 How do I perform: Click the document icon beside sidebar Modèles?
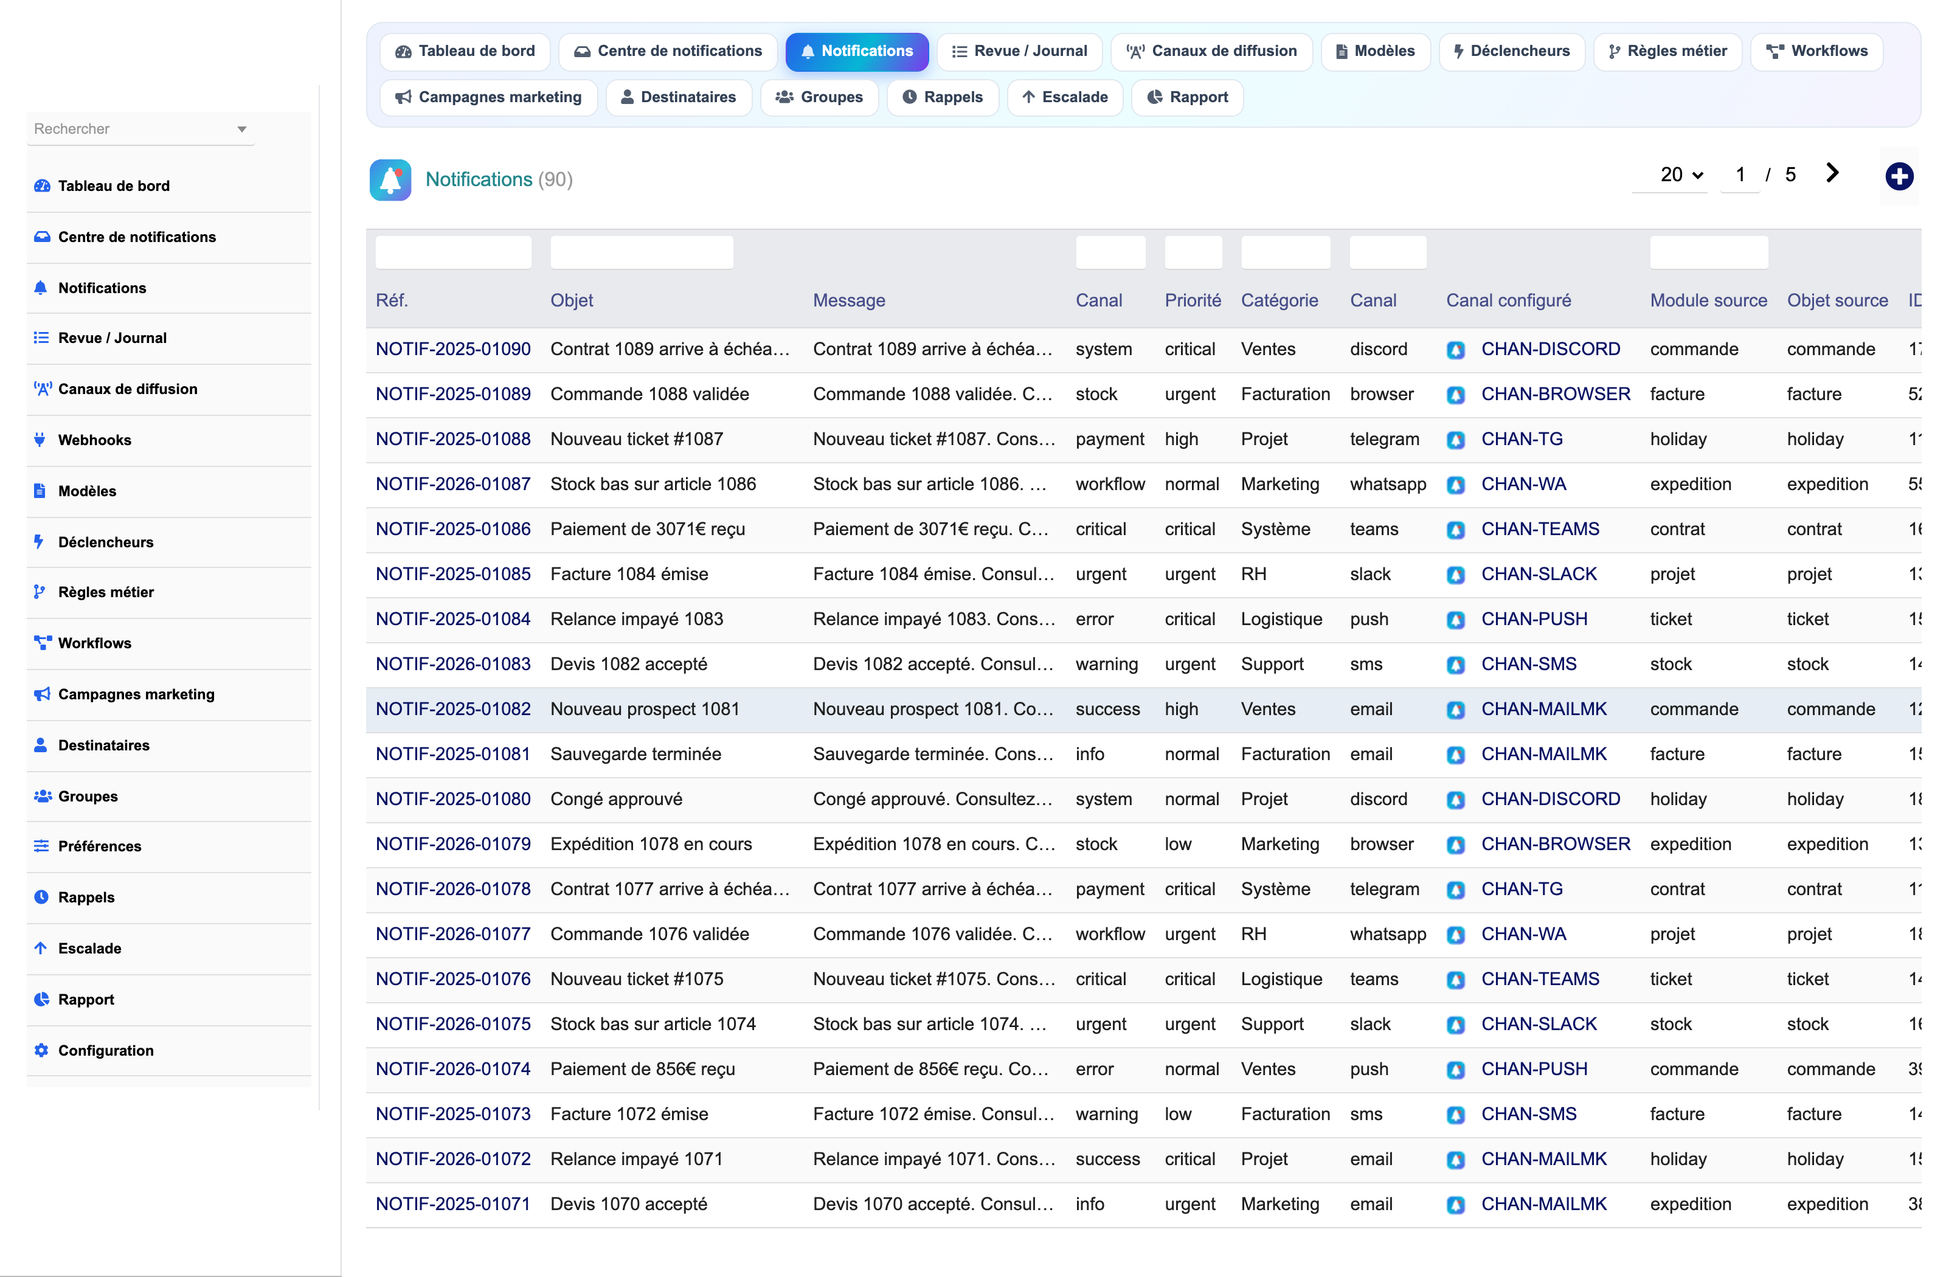click(40, 491)
